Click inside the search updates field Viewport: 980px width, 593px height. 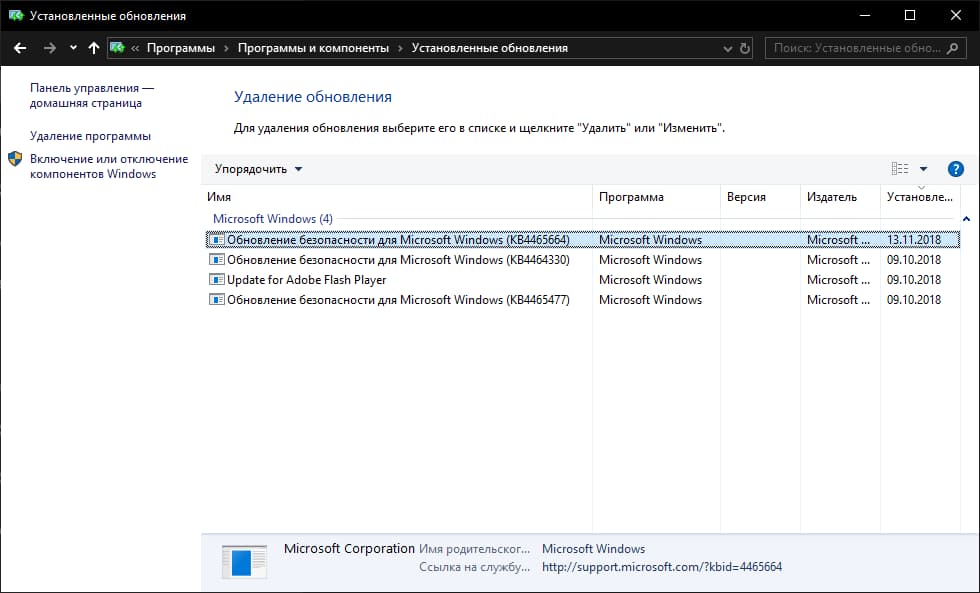(x=860, y=47)
